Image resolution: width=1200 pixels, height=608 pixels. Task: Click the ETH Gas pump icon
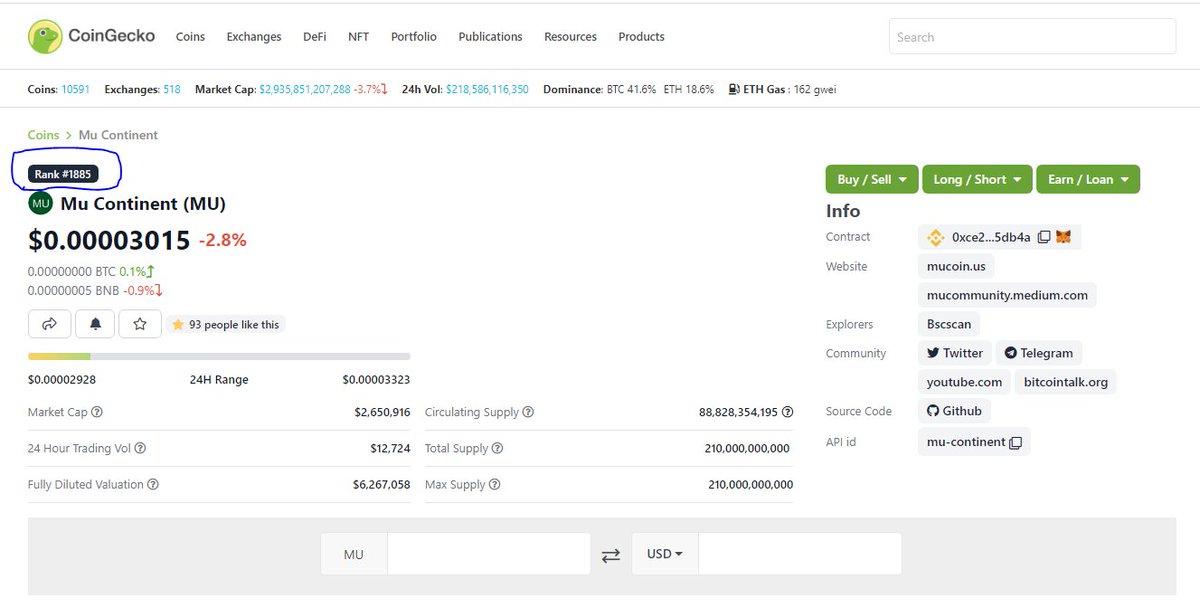[x=734, y=89]
